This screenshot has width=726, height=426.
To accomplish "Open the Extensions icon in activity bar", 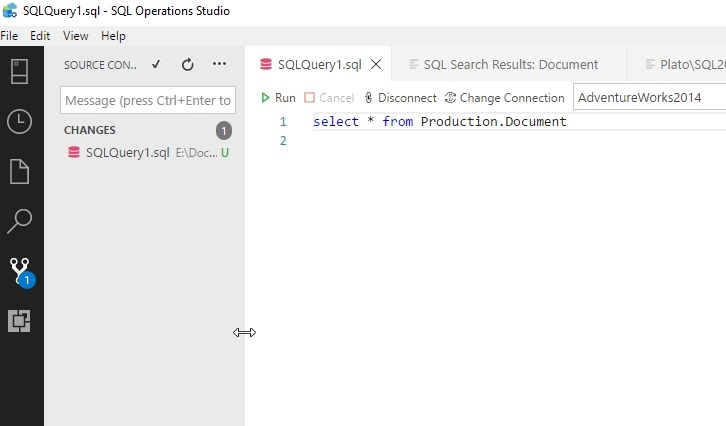I will [20, 321].
